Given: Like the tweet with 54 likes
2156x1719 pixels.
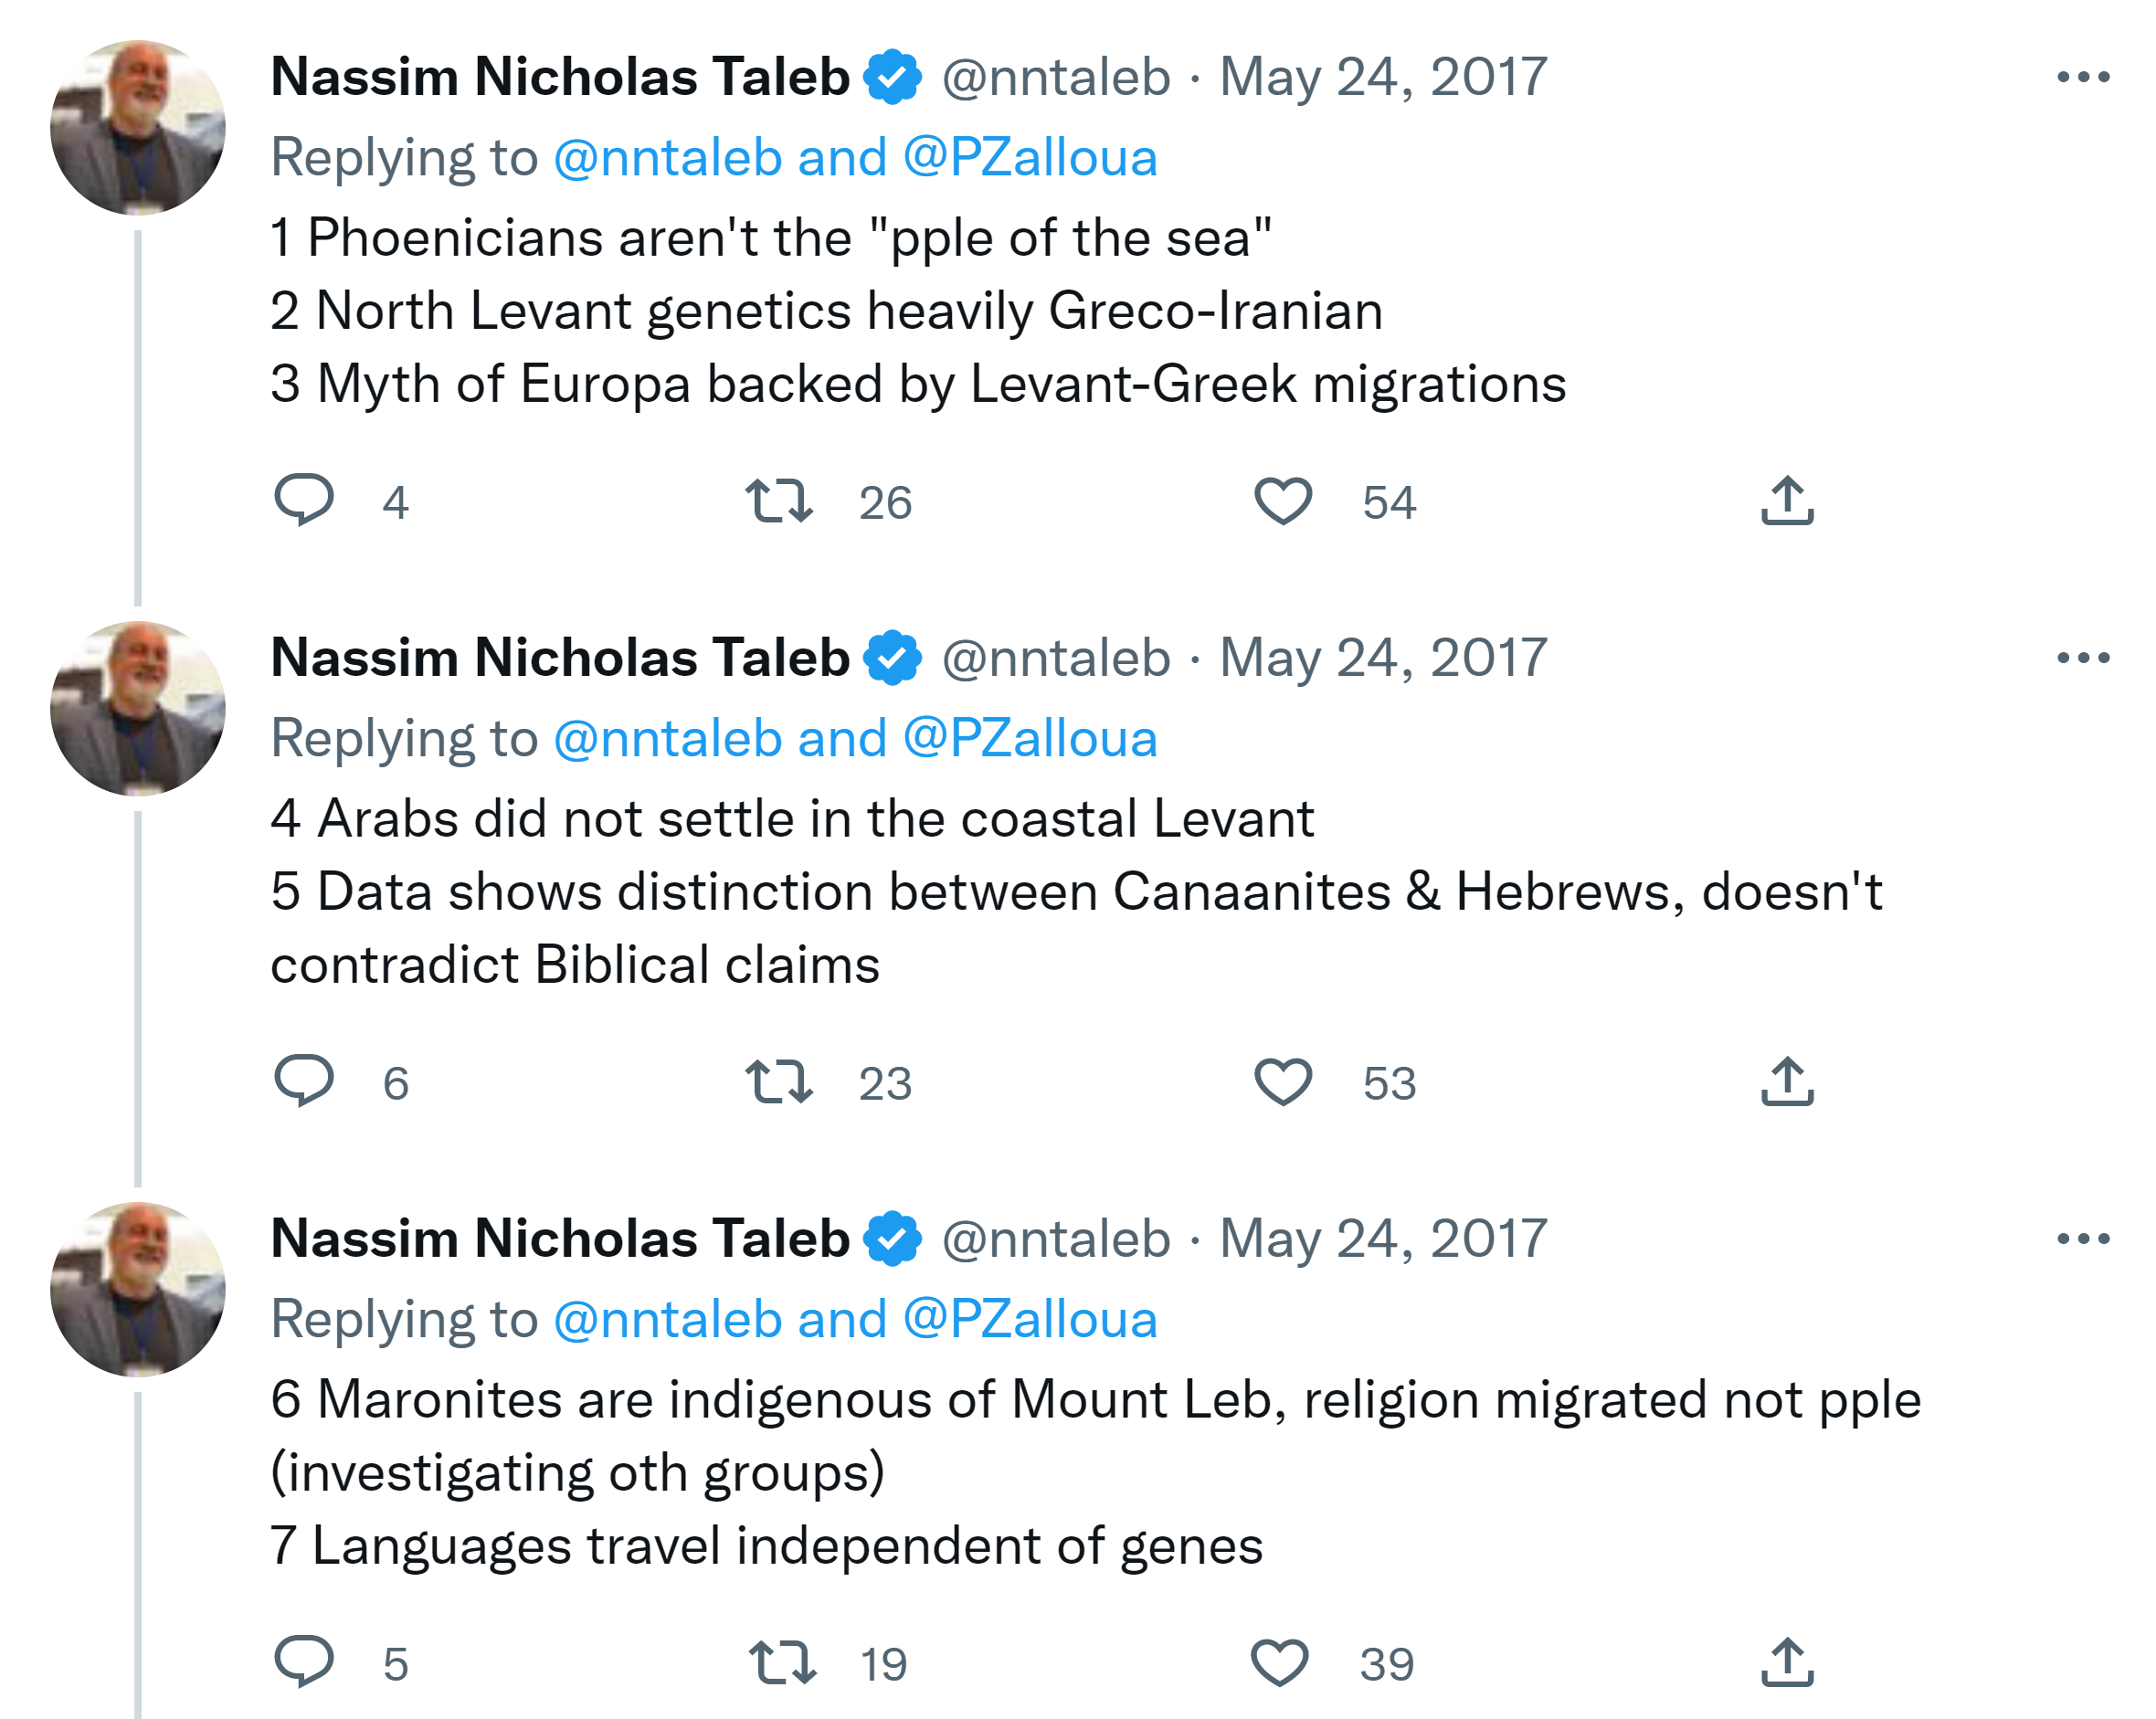Looking at the screenshot, I should pyautogui.click(x=1283, y=501).
